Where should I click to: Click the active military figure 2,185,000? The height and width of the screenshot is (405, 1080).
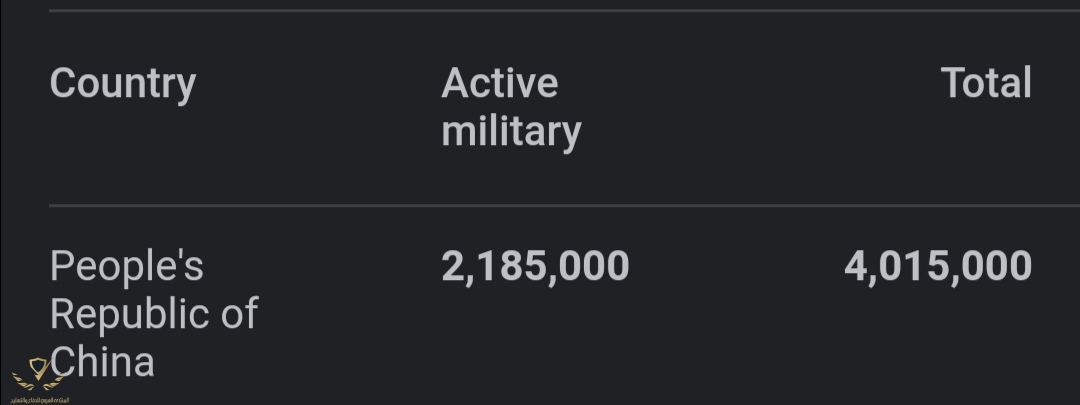[535, 266]
